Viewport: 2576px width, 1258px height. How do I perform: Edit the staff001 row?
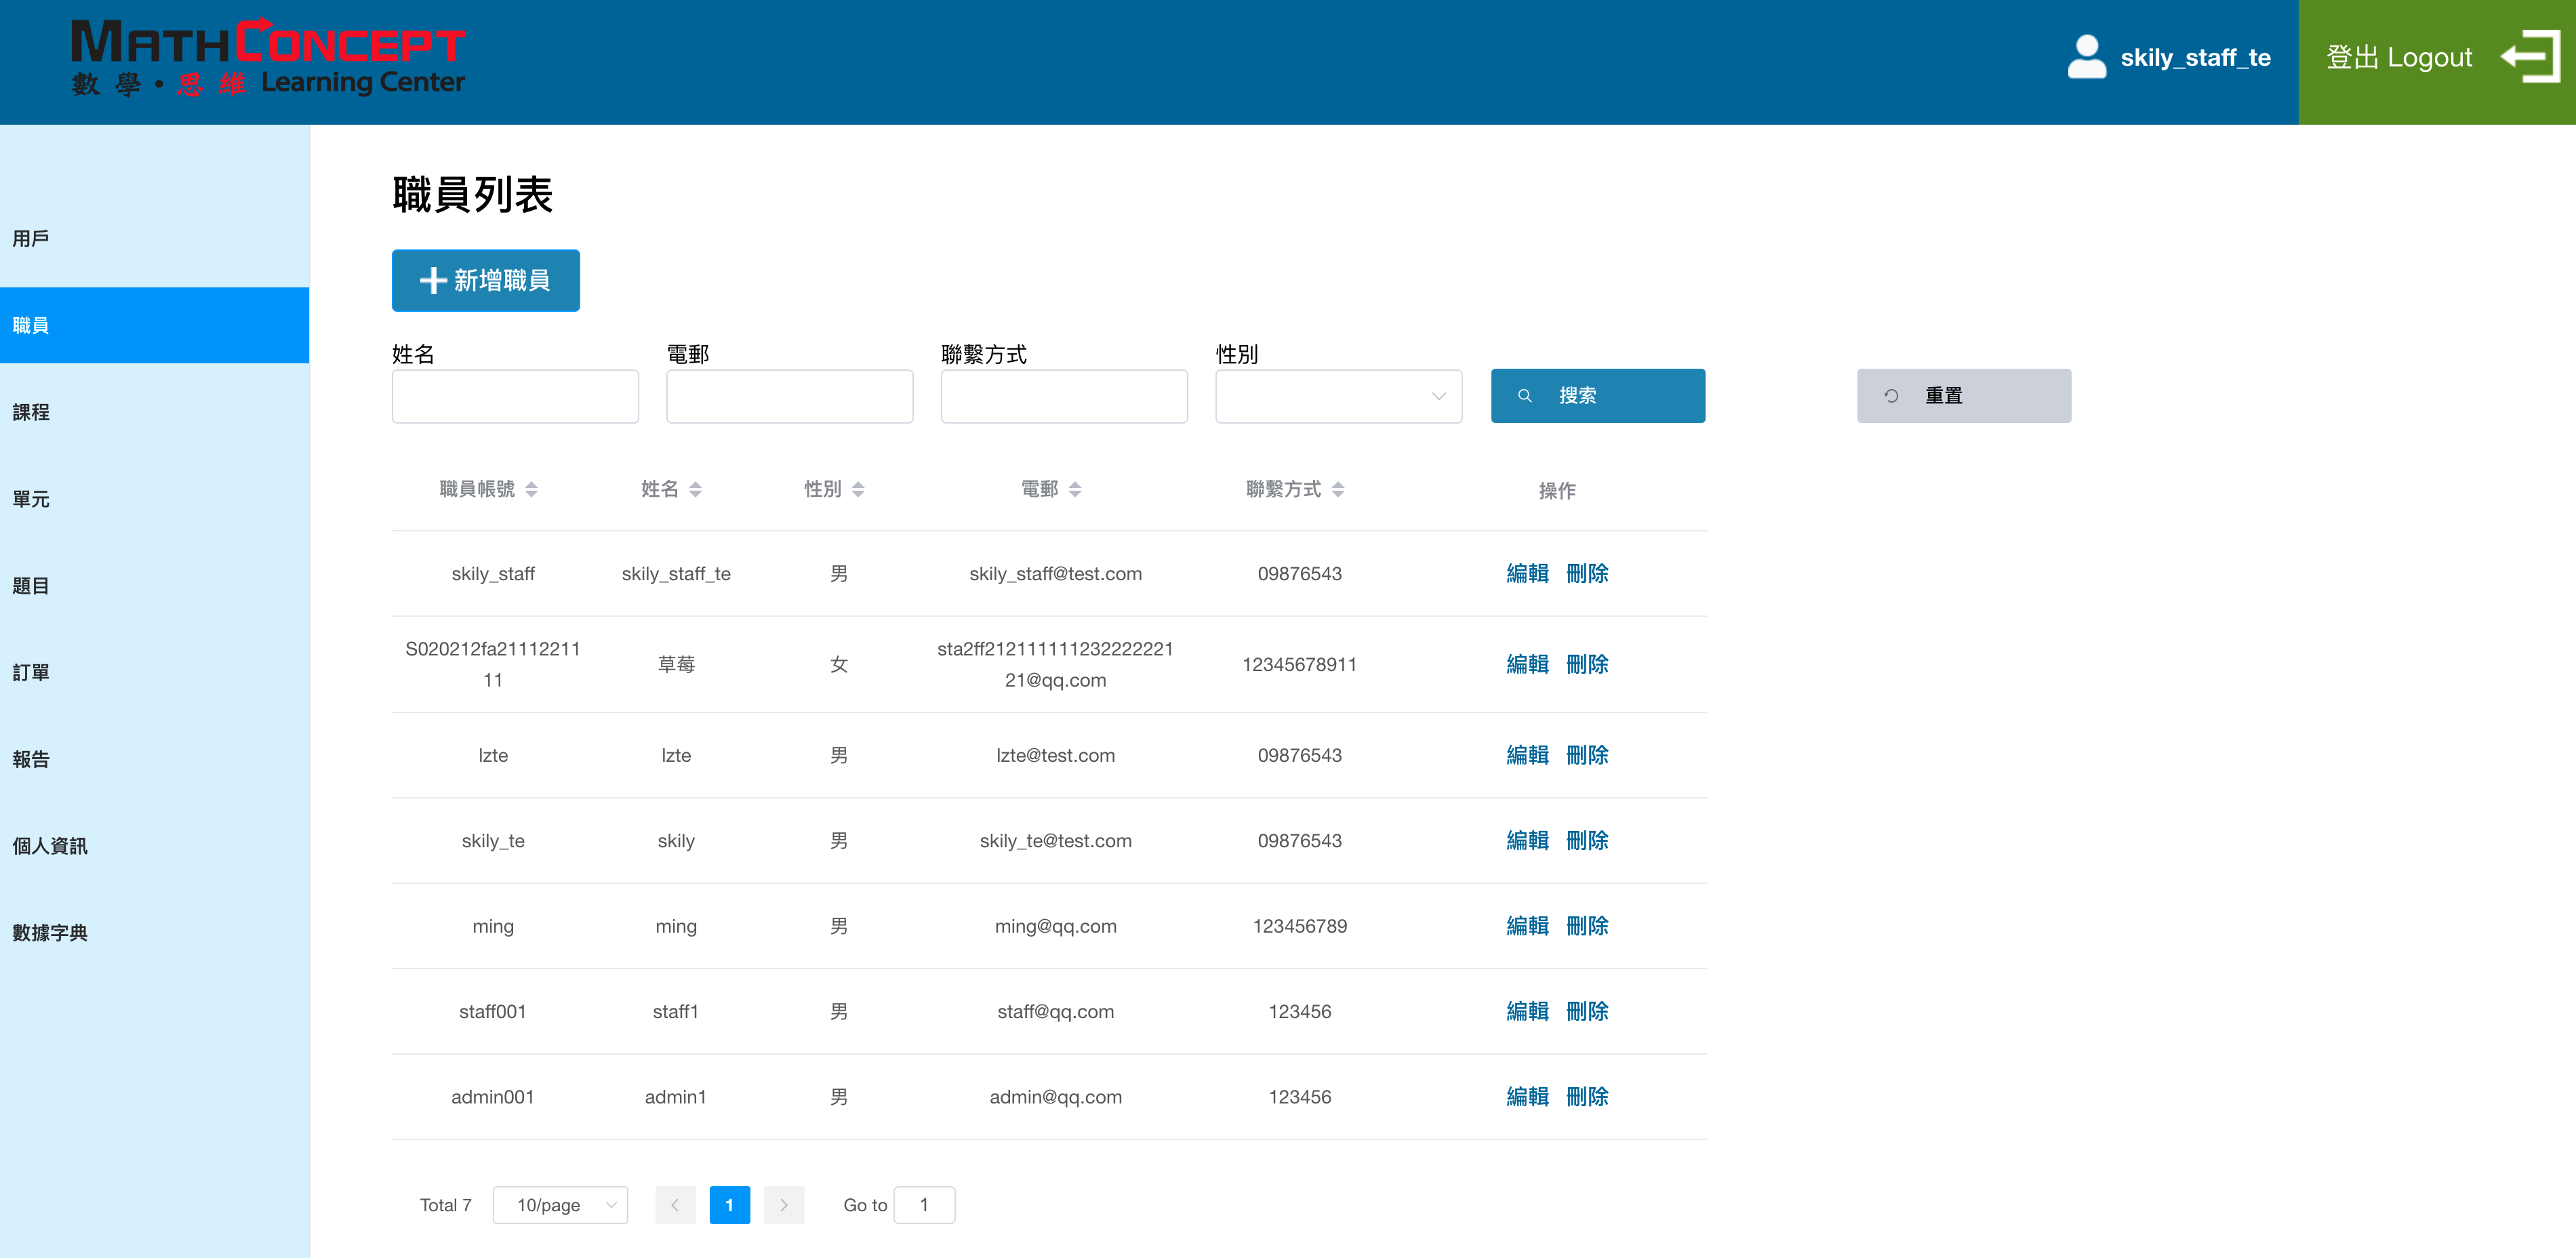(1527, 1012)
